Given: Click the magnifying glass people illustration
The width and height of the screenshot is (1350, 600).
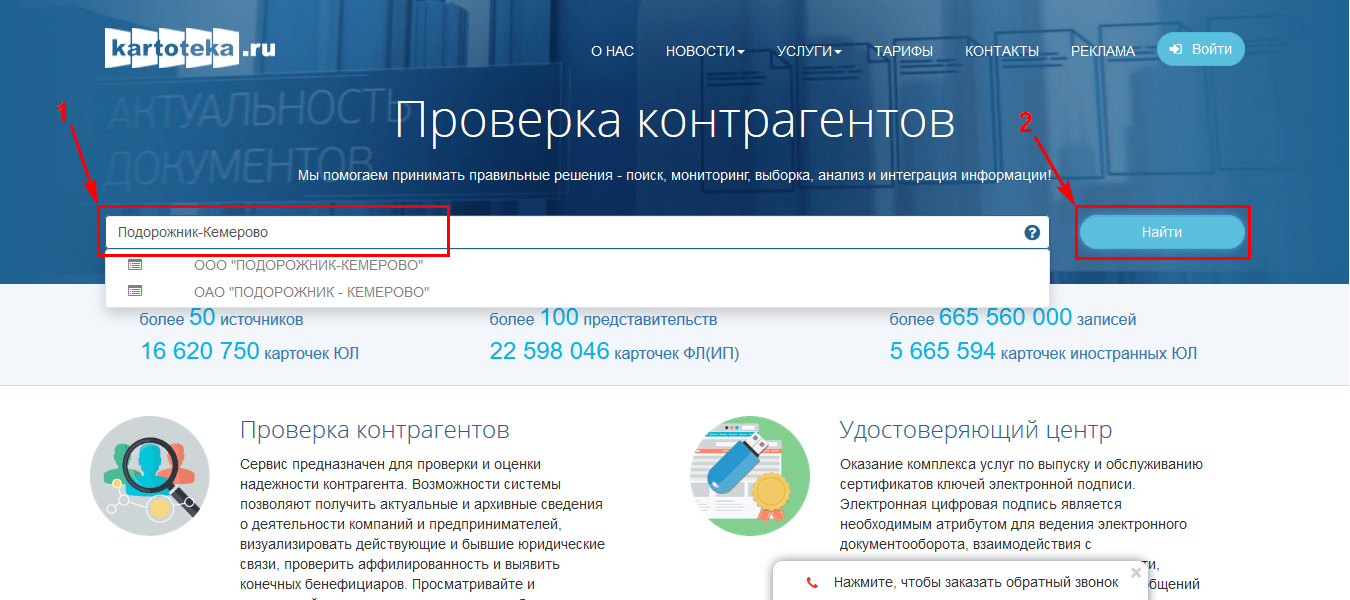Looking at the screenshot, I should [150, 476].
